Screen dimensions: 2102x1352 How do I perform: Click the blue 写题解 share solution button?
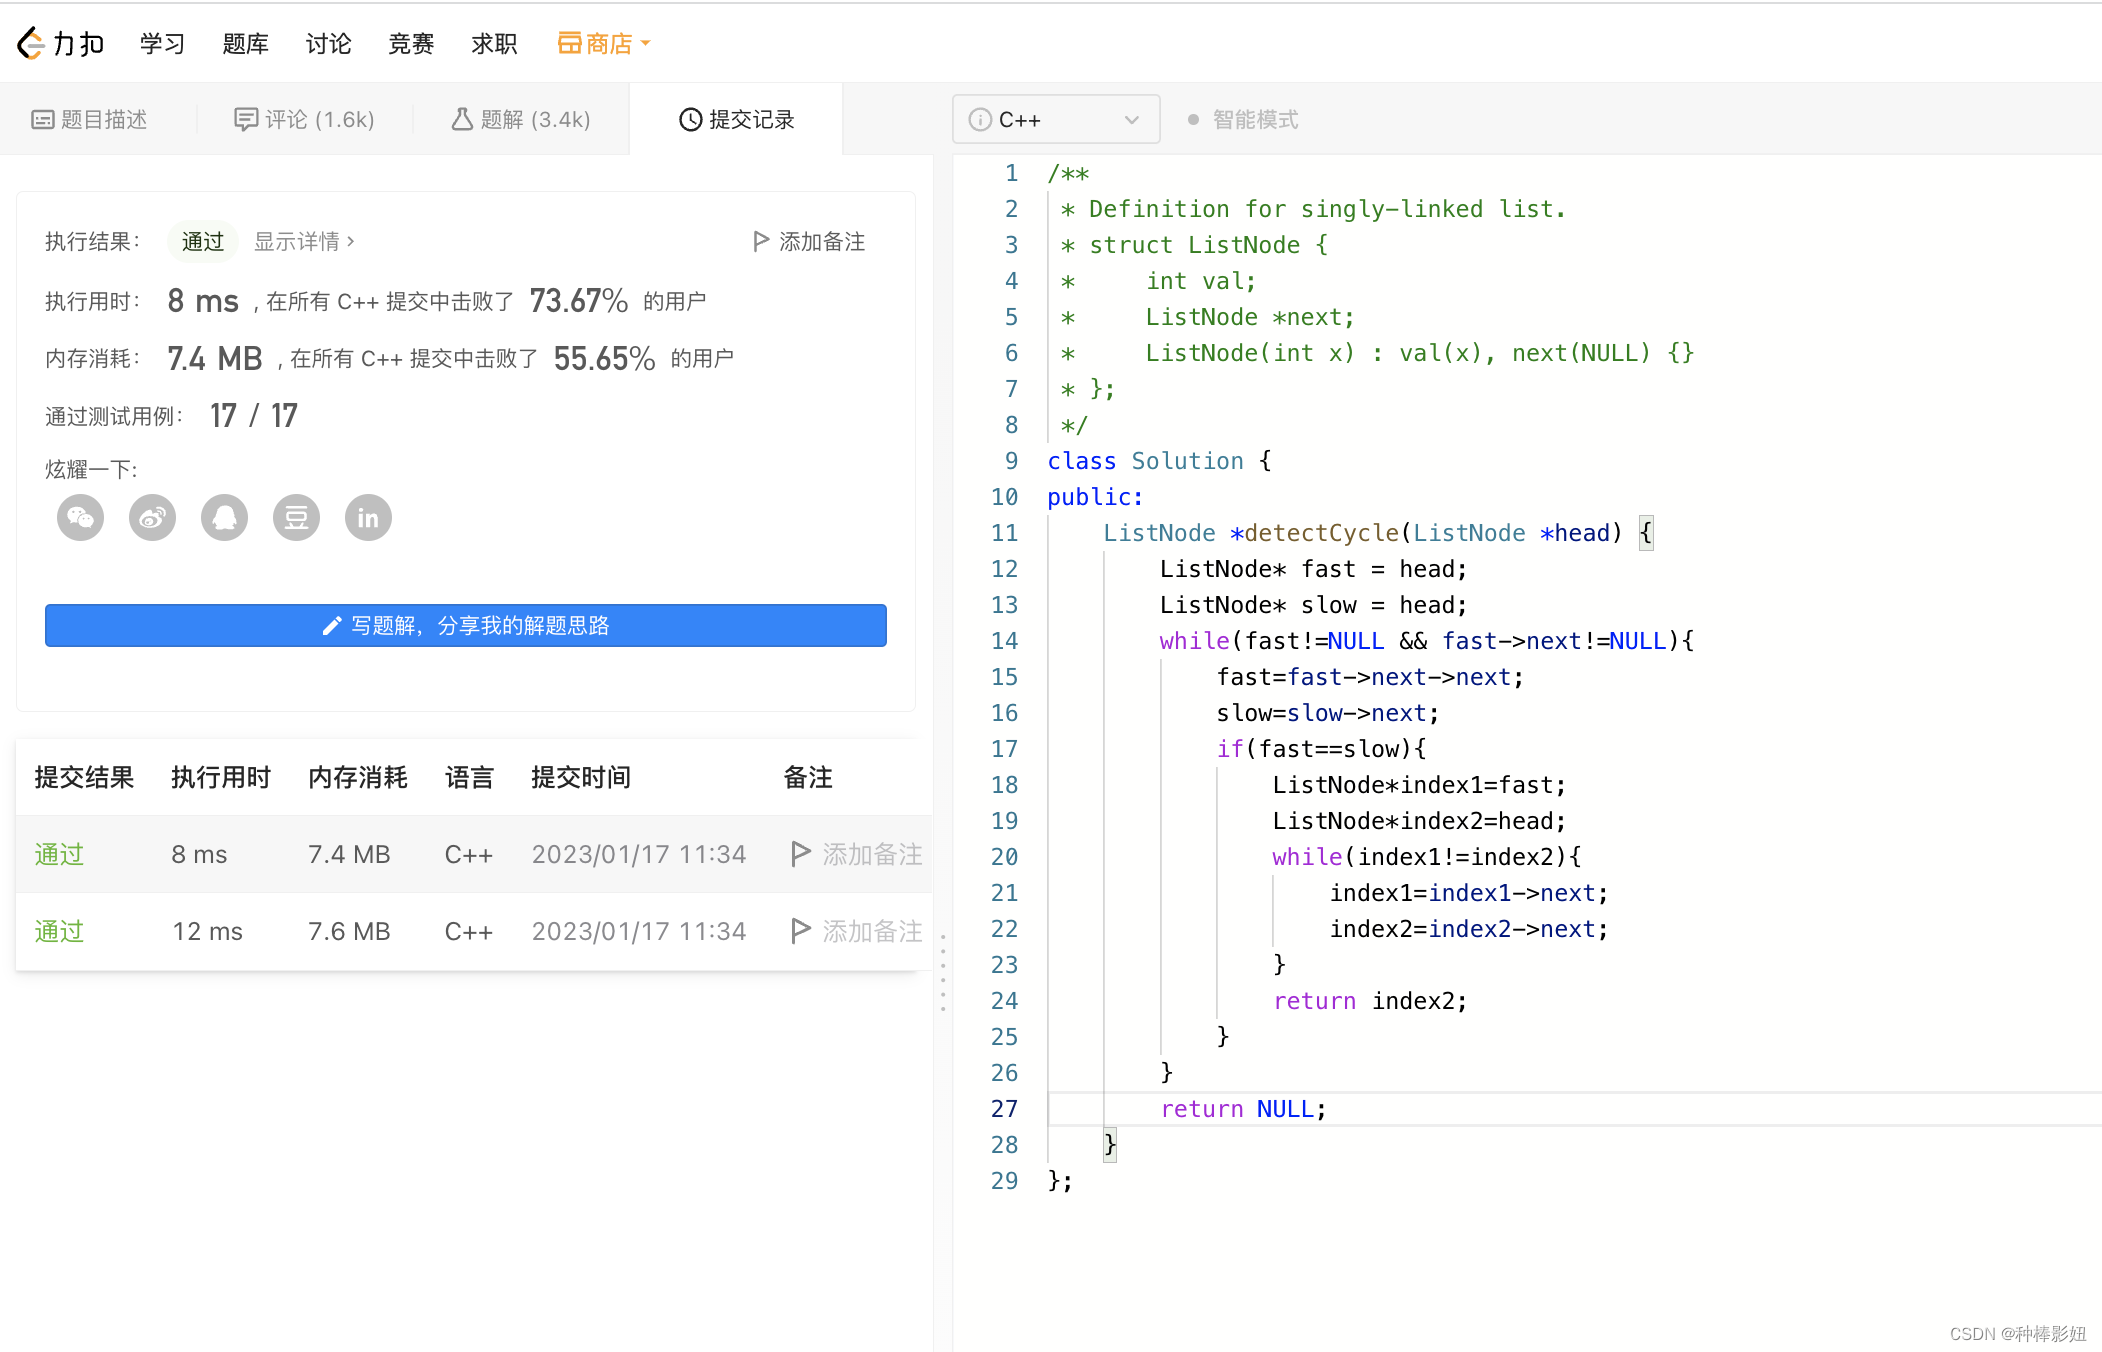(x=466, y=626)
